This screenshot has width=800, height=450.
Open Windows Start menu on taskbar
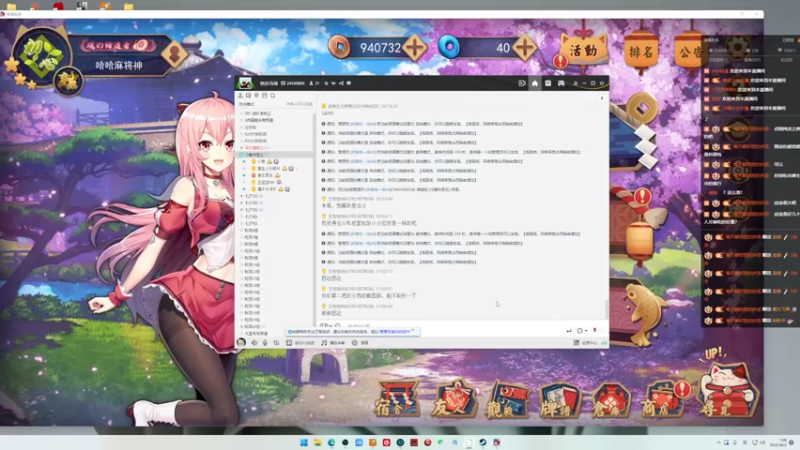click(304, 442)
